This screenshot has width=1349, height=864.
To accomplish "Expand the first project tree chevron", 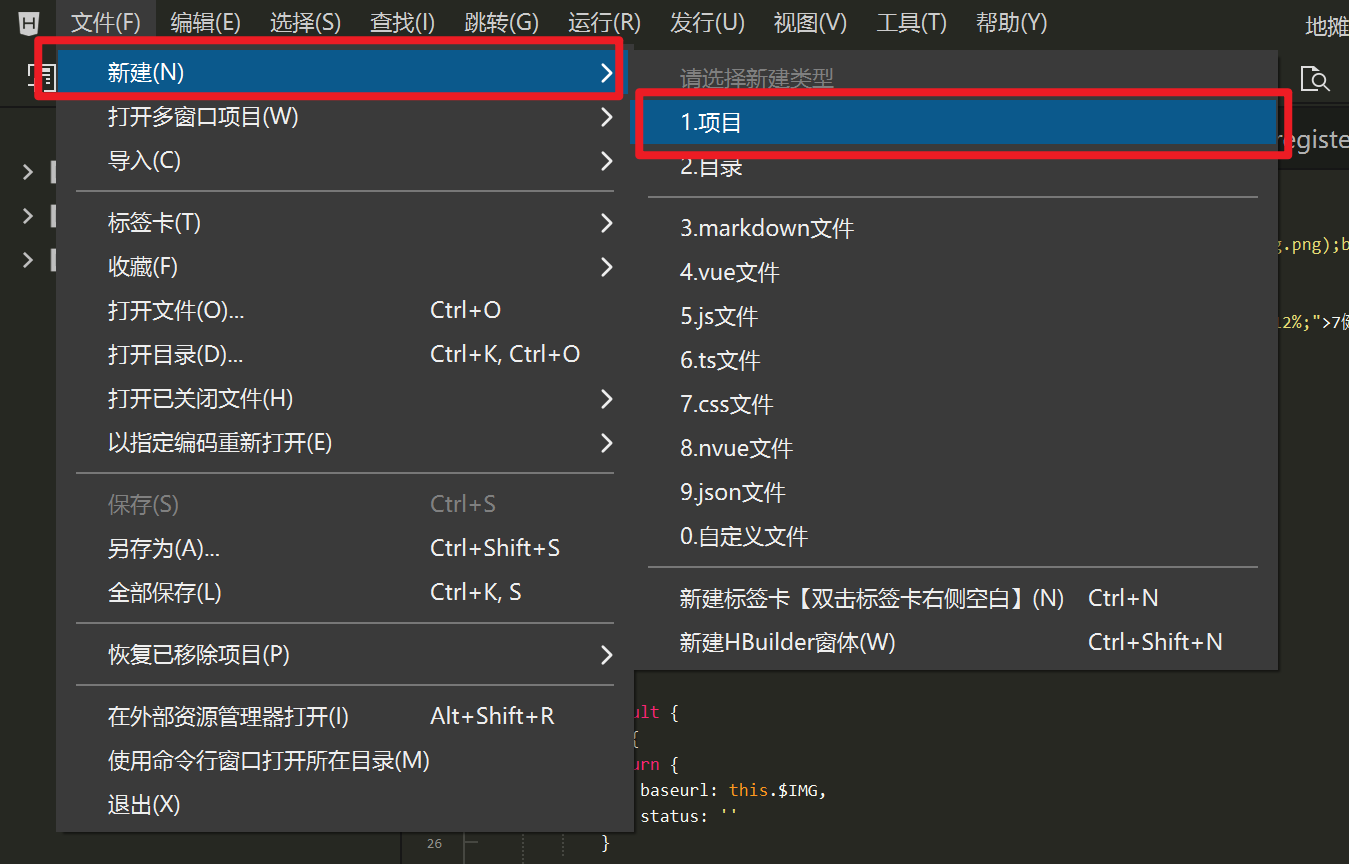I will (x=27, y=172).
